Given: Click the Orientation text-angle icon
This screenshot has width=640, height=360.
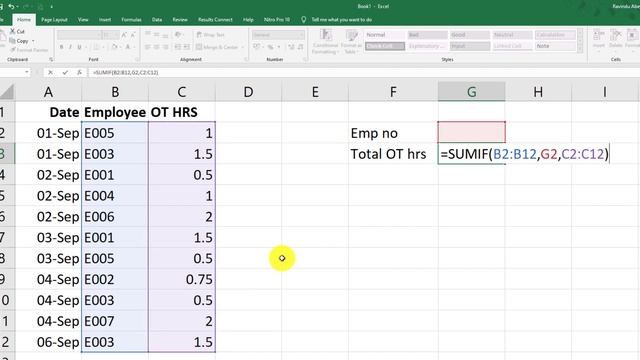Looking at the screenshot, I should click(x=178, y=35).
